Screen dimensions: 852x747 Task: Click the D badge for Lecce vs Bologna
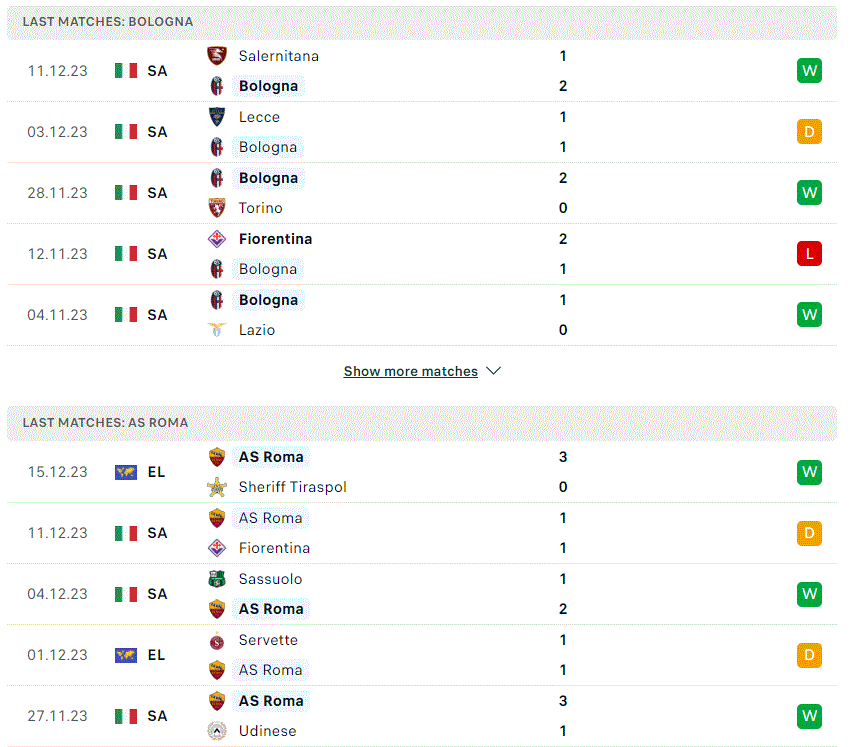click(809, 131)
